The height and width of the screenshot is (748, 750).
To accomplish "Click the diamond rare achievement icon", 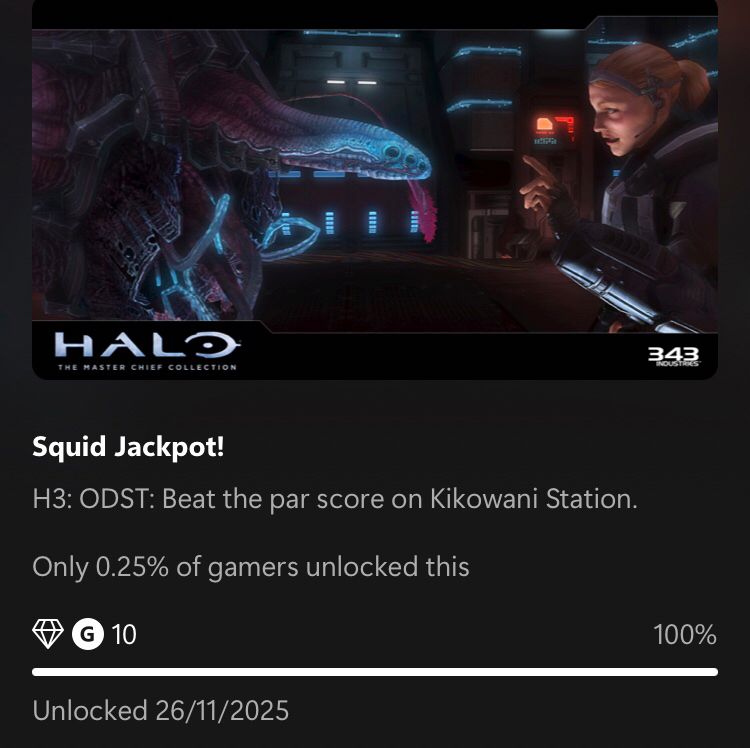I will [x=48, y=634].
